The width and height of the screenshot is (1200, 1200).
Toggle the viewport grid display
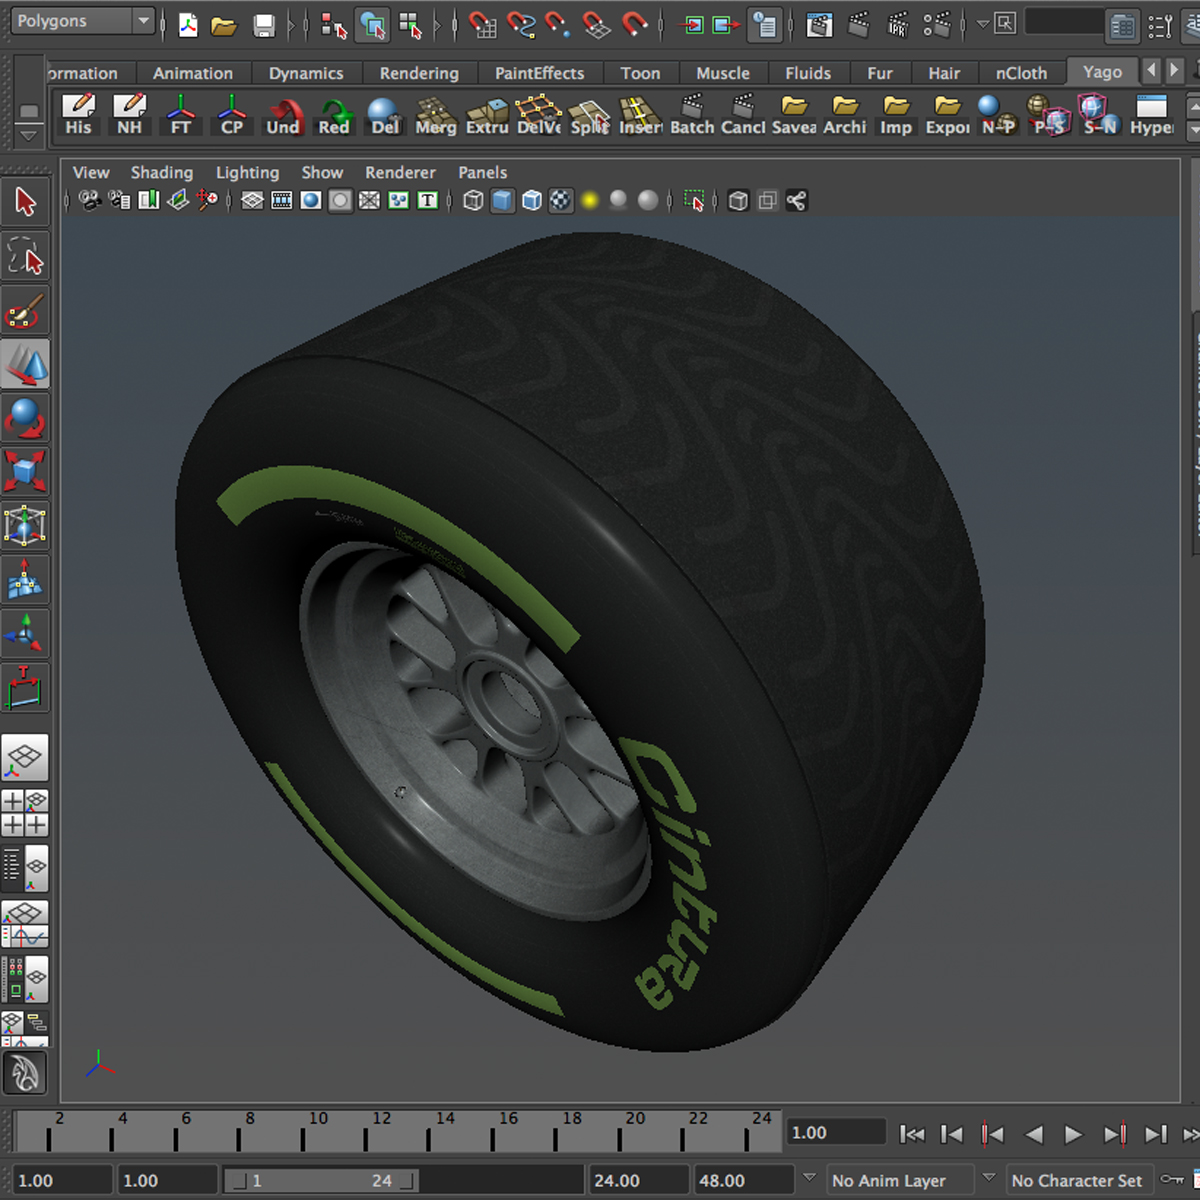(252, 201)
